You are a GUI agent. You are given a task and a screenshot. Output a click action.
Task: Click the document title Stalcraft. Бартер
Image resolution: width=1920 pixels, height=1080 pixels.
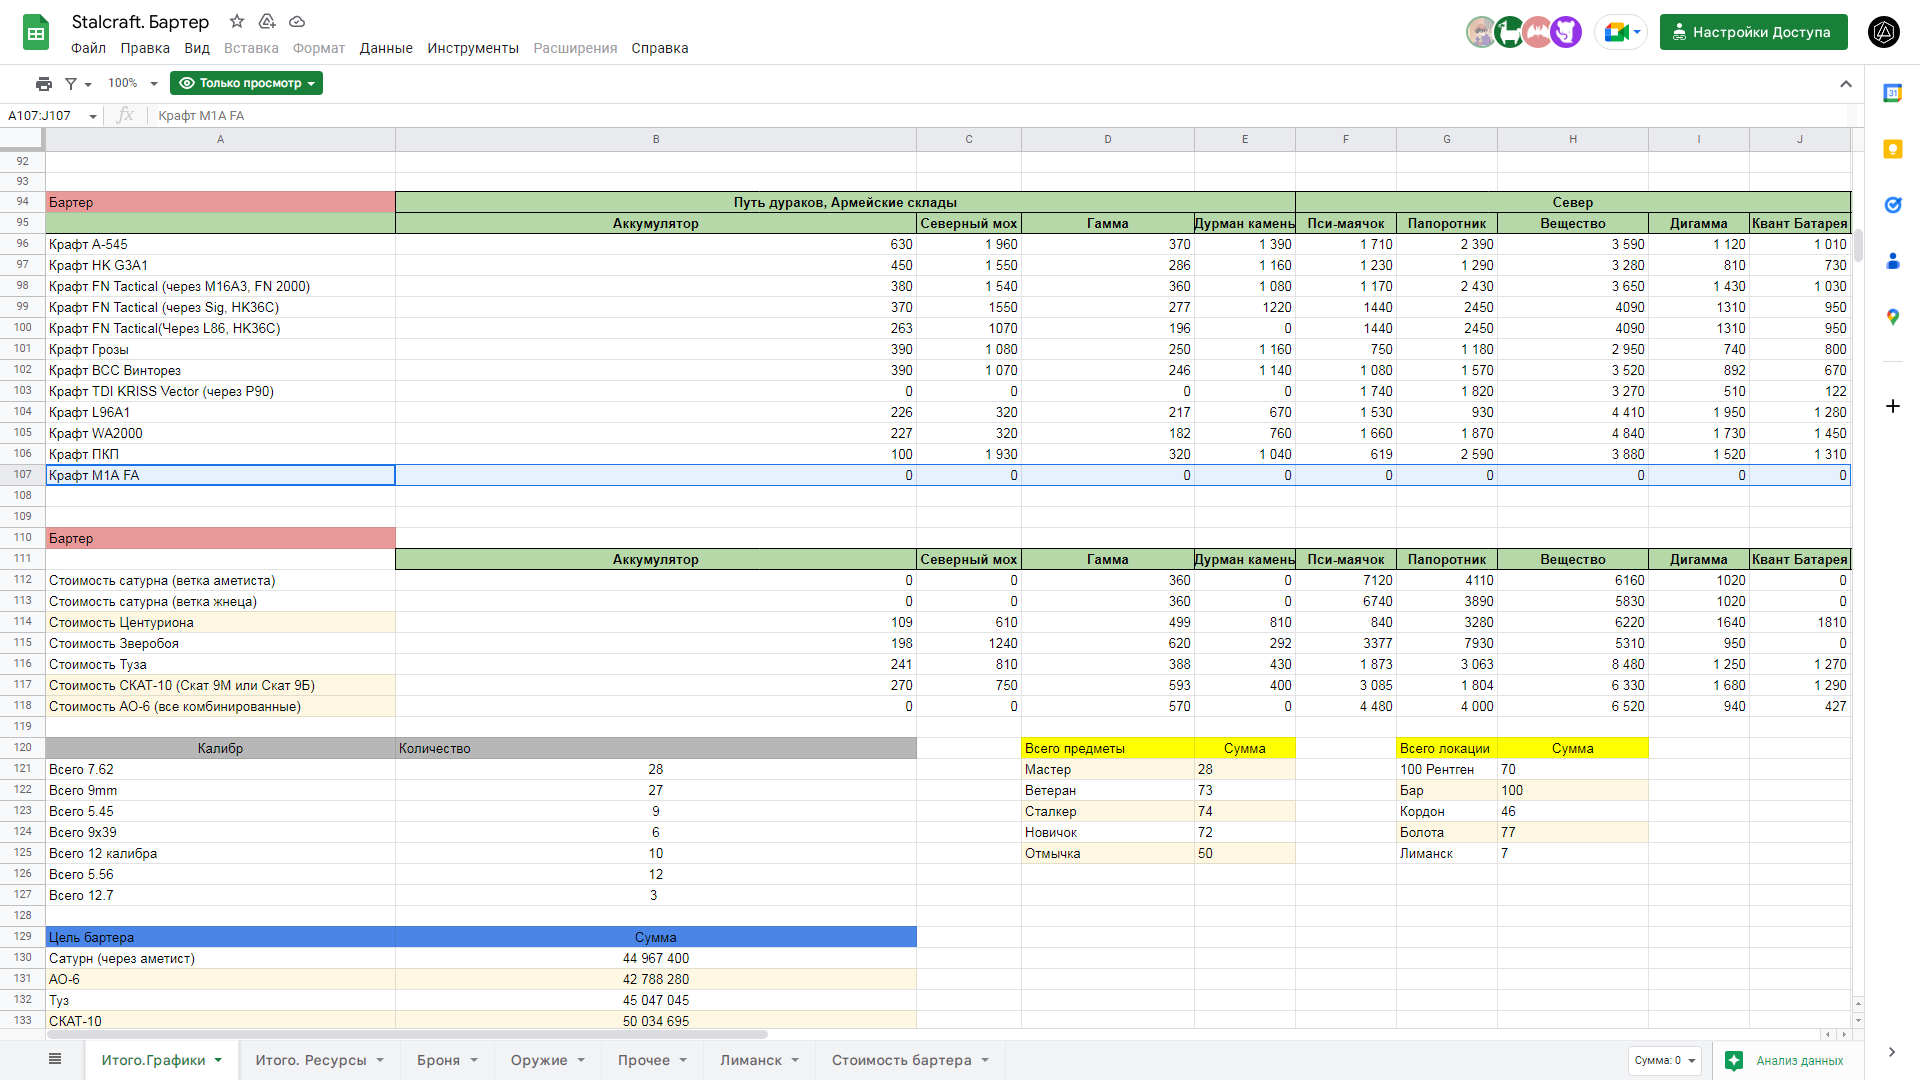pyautogui.click(x=140, y=21)
